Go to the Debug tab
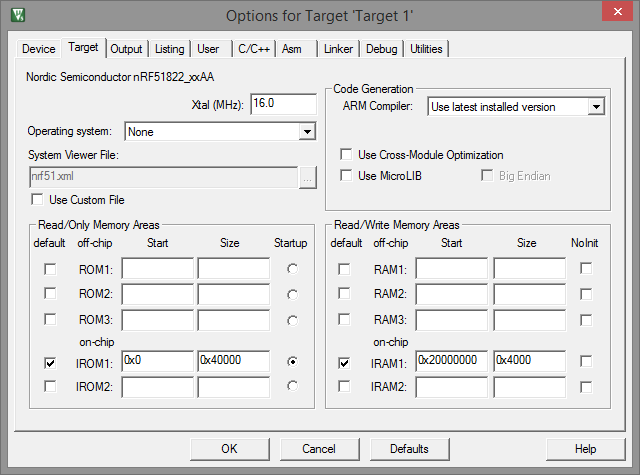This screenshot has width=640, height=475. (381, 48)
